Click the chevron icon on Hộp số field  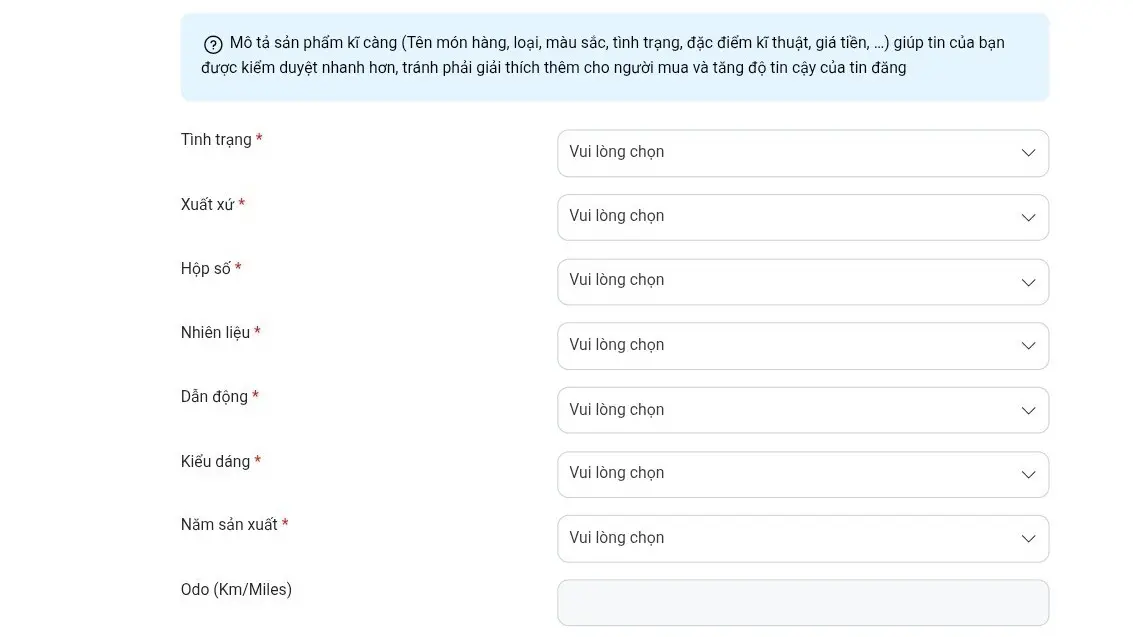(x=1028, y=281)
